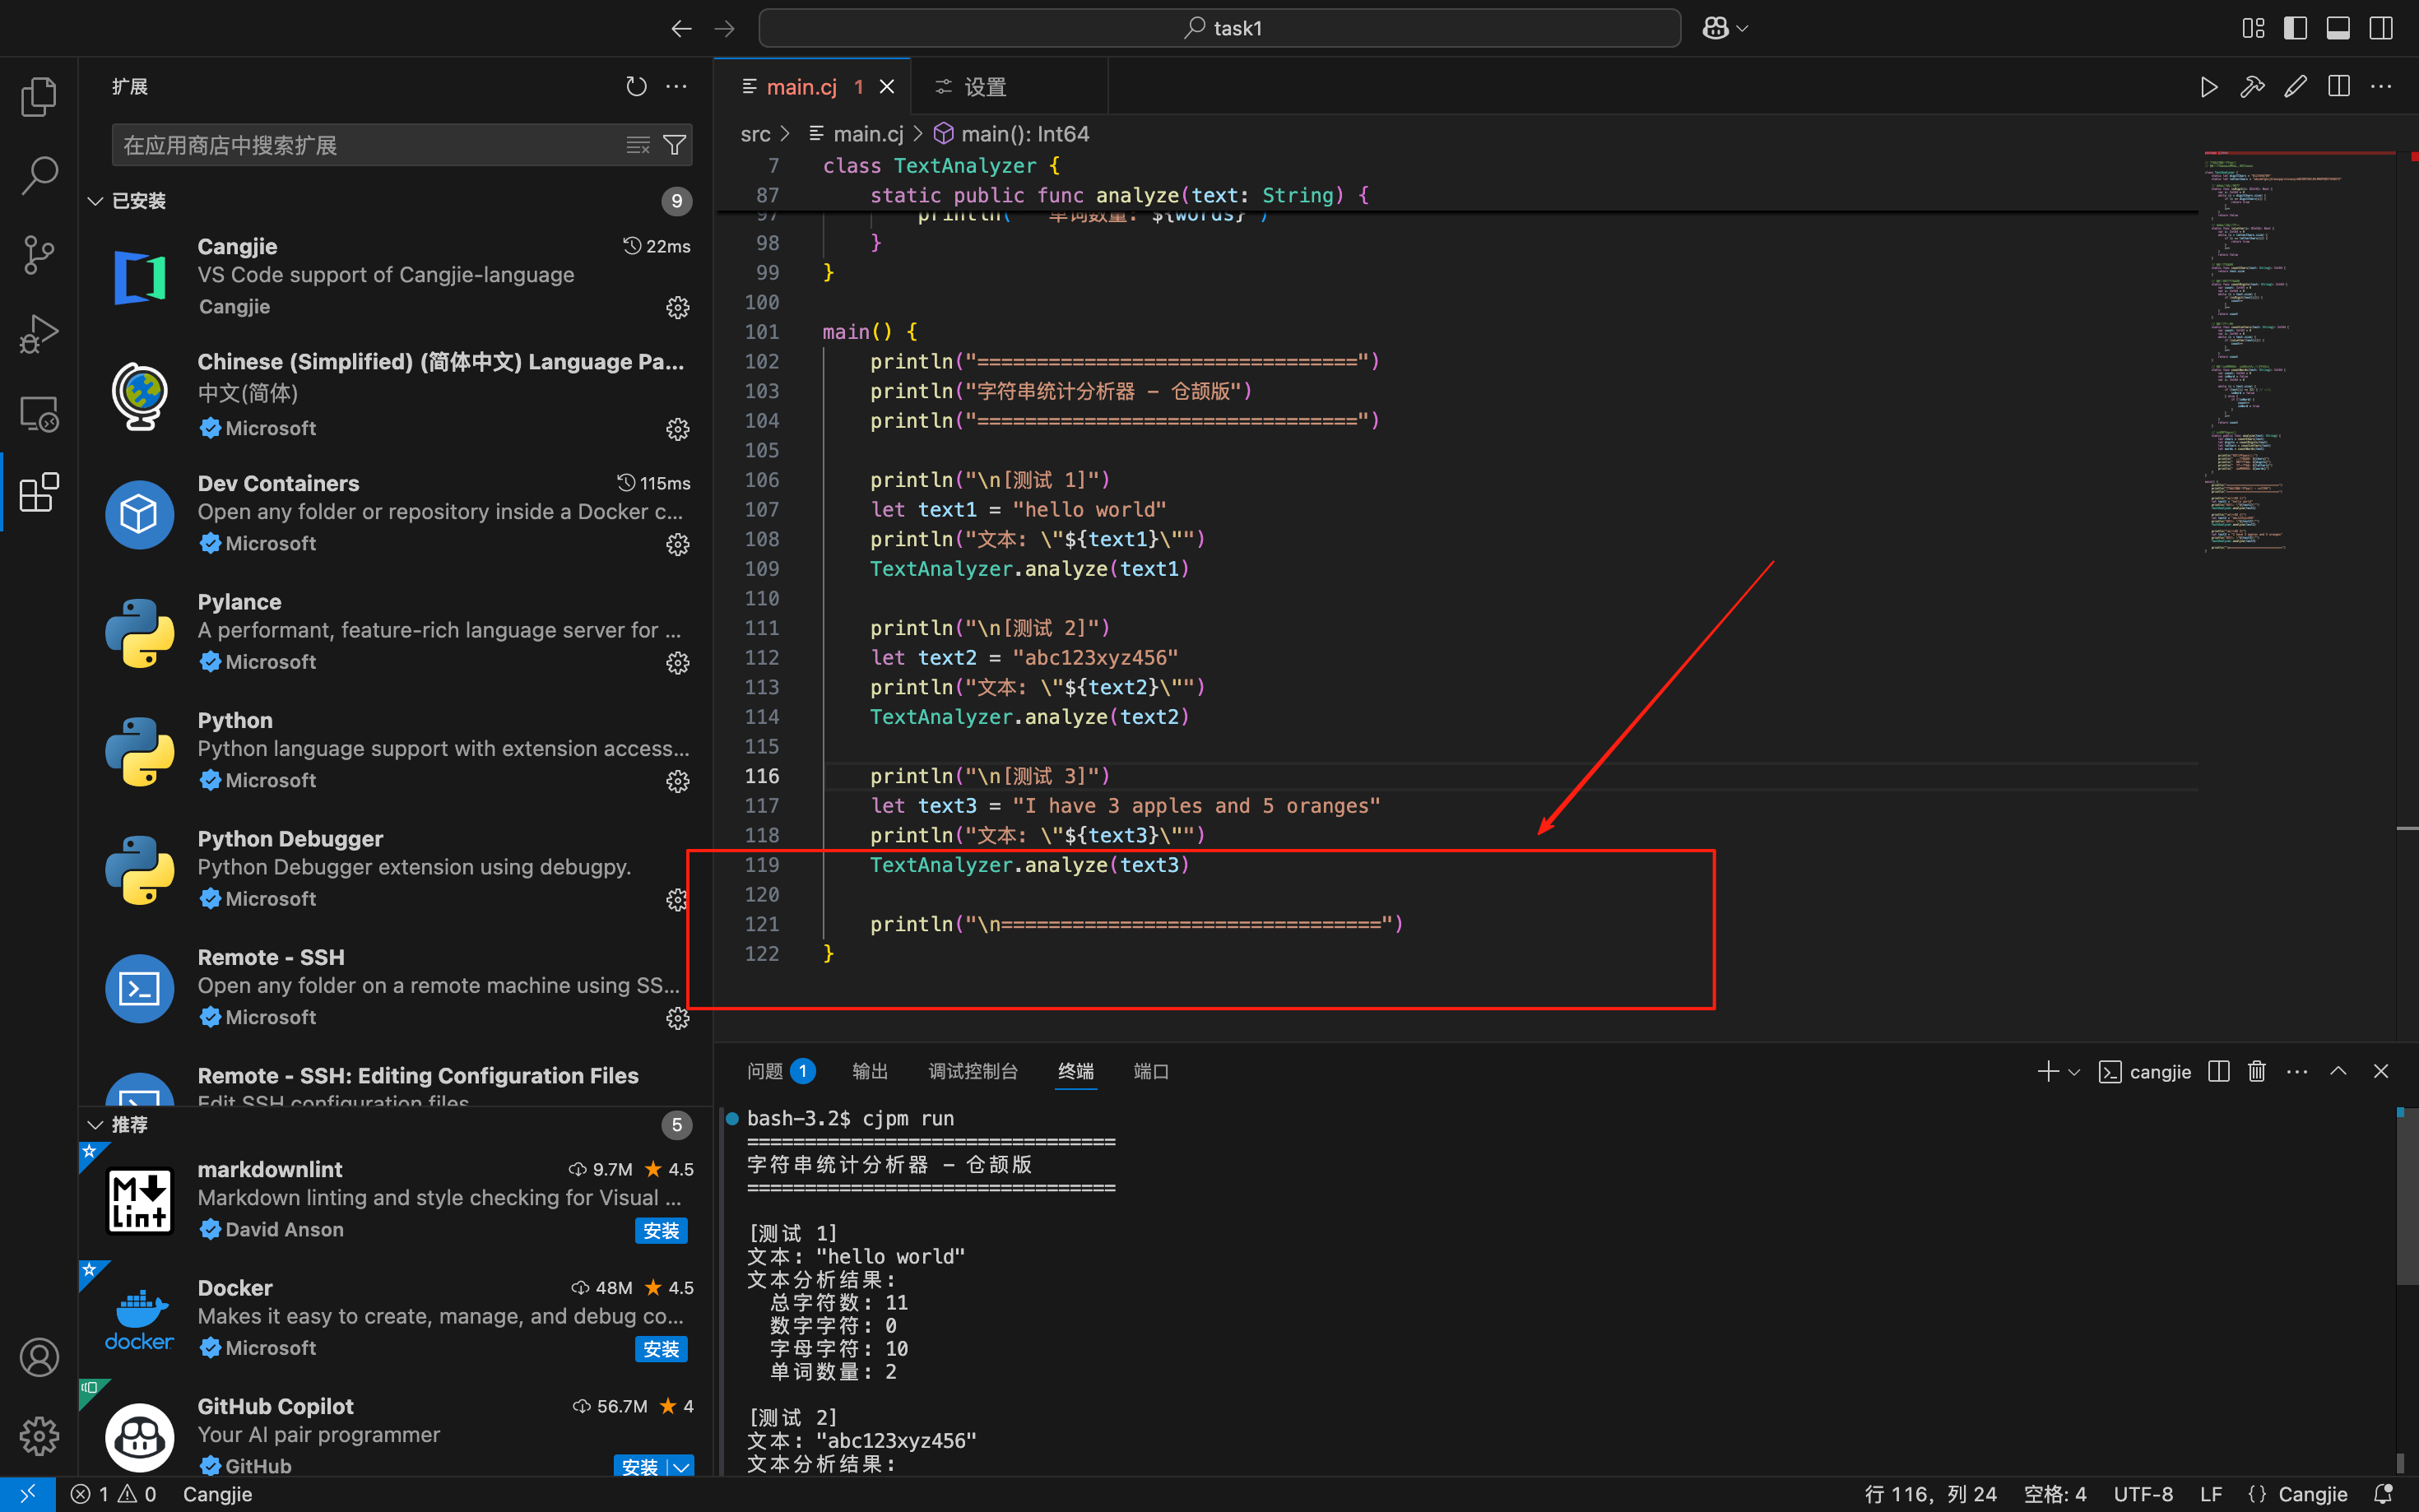Image resolution: width=2419 pixels, height=1512 pixels.
Task: Click the run file play icon
Action: click(x=2209, y=87)
